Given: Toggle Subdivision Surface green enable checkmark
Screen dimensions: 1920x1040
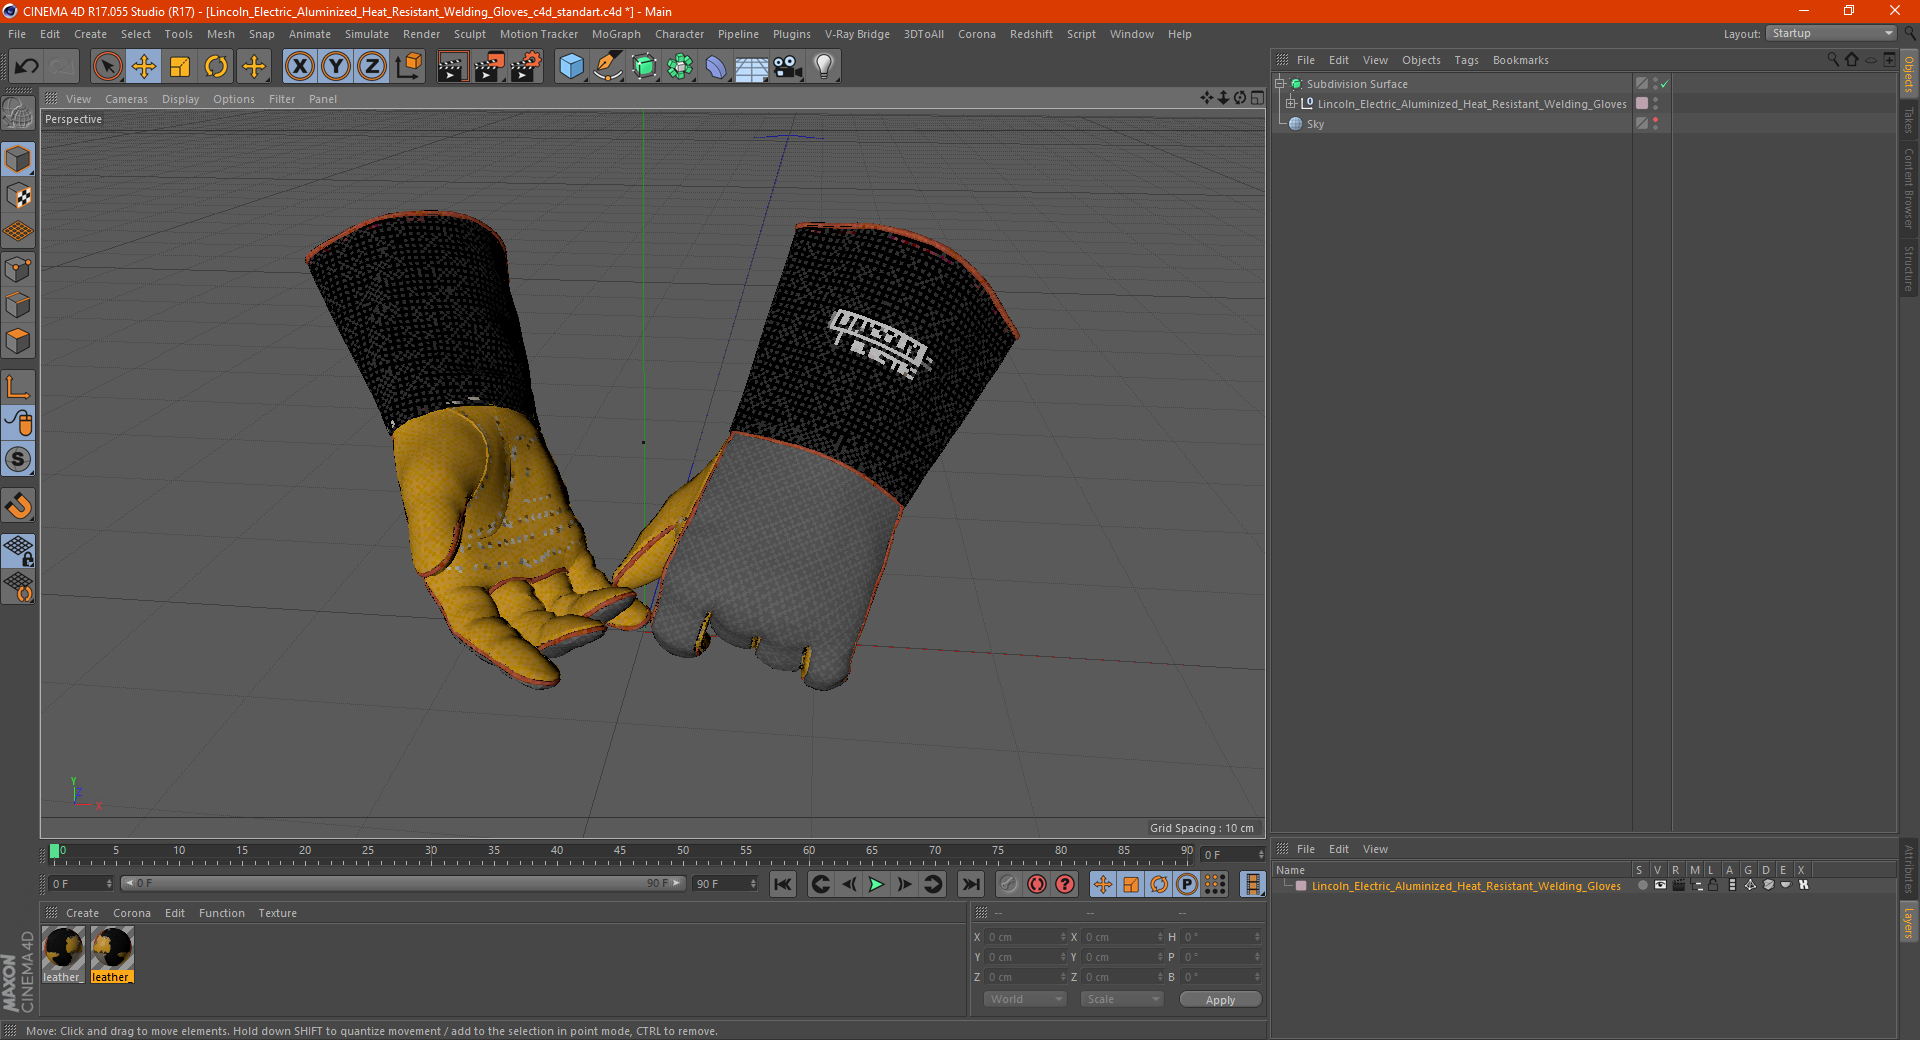Looking at the screenshot, I should [1665, 84].
